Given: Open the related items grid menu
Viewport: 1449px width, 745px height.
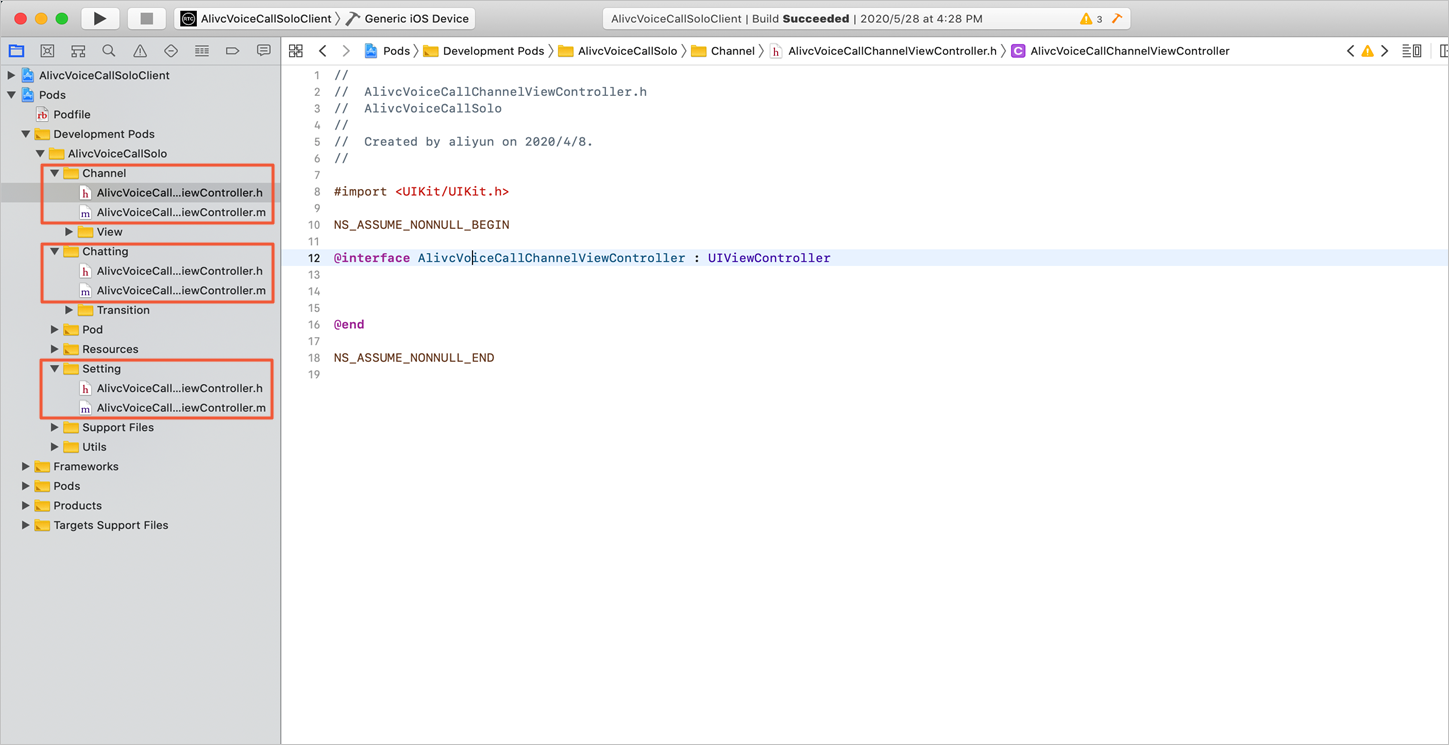Looking at the screenshot, I should [x=296, y=51].
